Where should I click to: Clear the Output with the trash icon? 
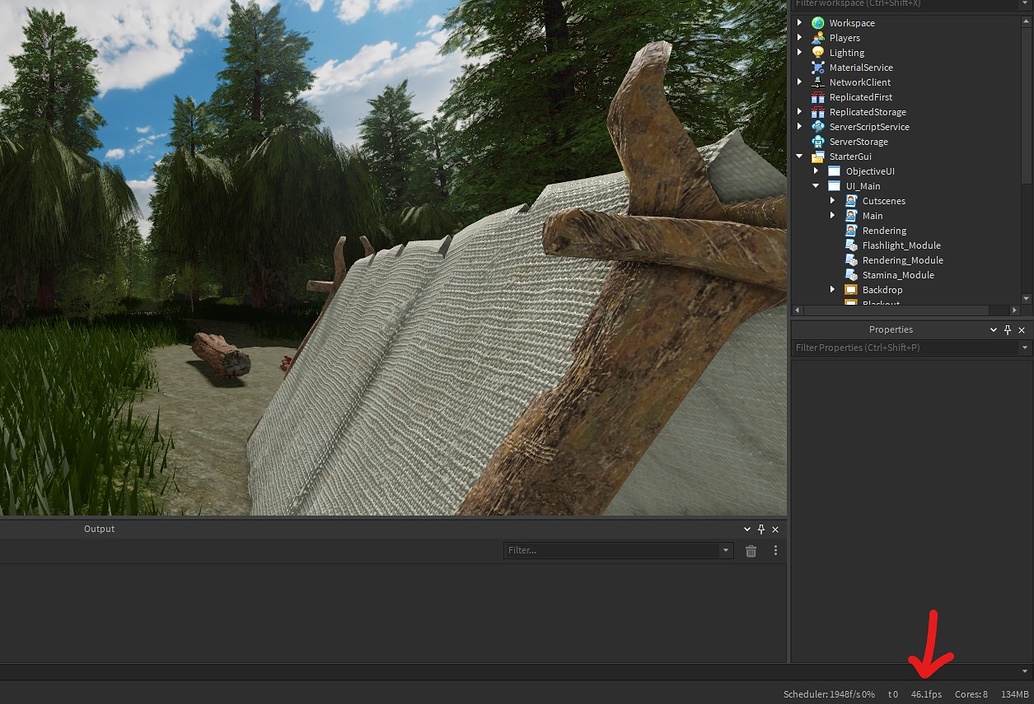pos(751,550)
